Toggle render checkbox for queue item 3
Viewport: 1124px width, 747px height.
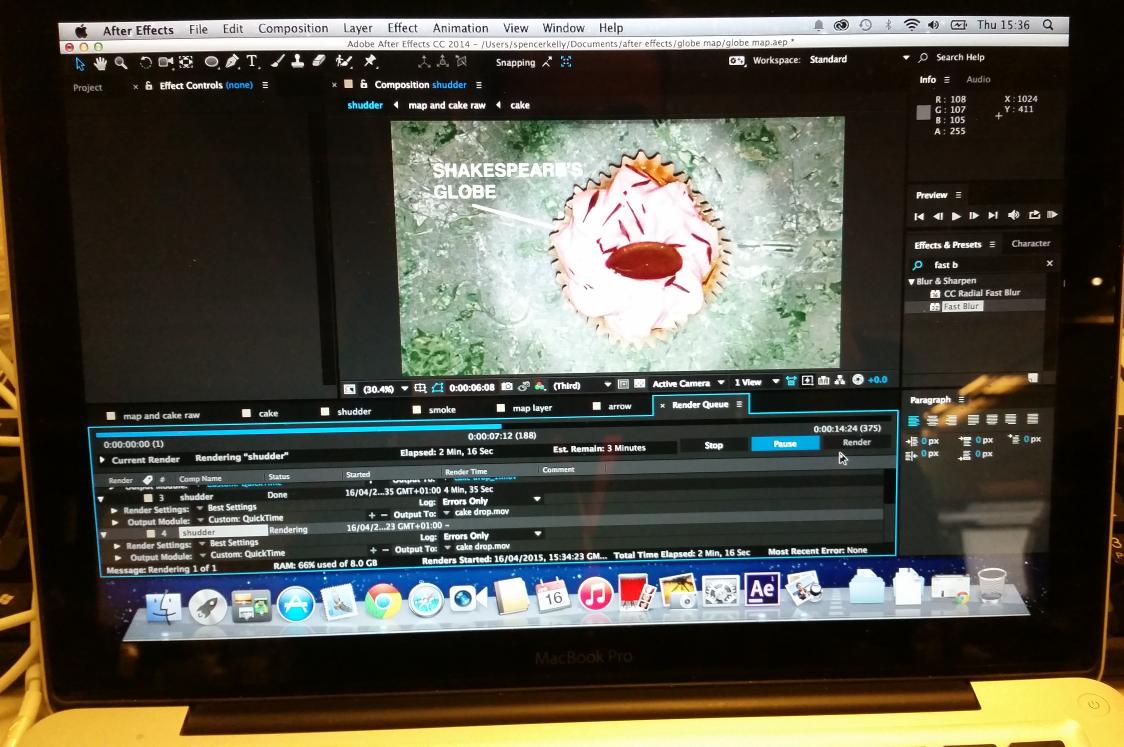point(148,498)
